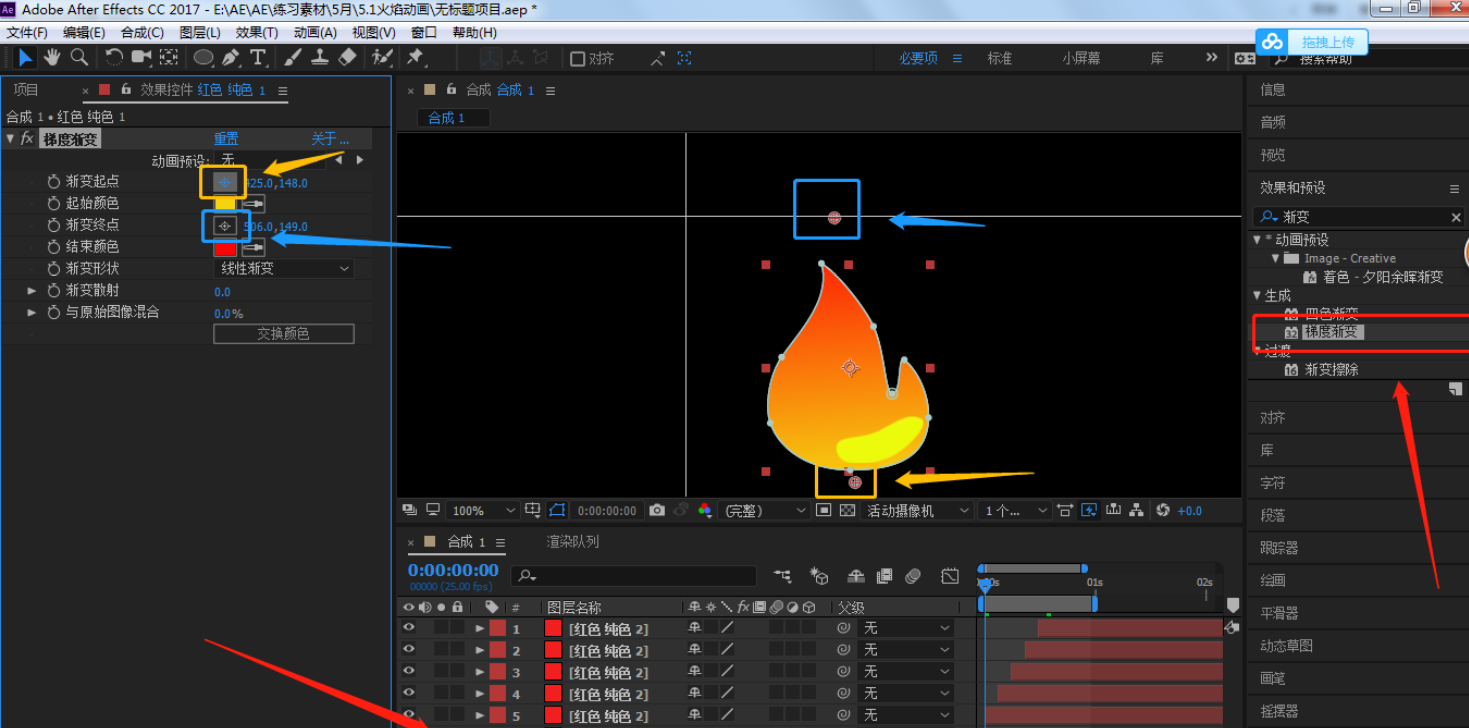The height and width of the screenshot is (728, 1469).
Task: Switch to the 项目 panel tab
Action: 26,90
